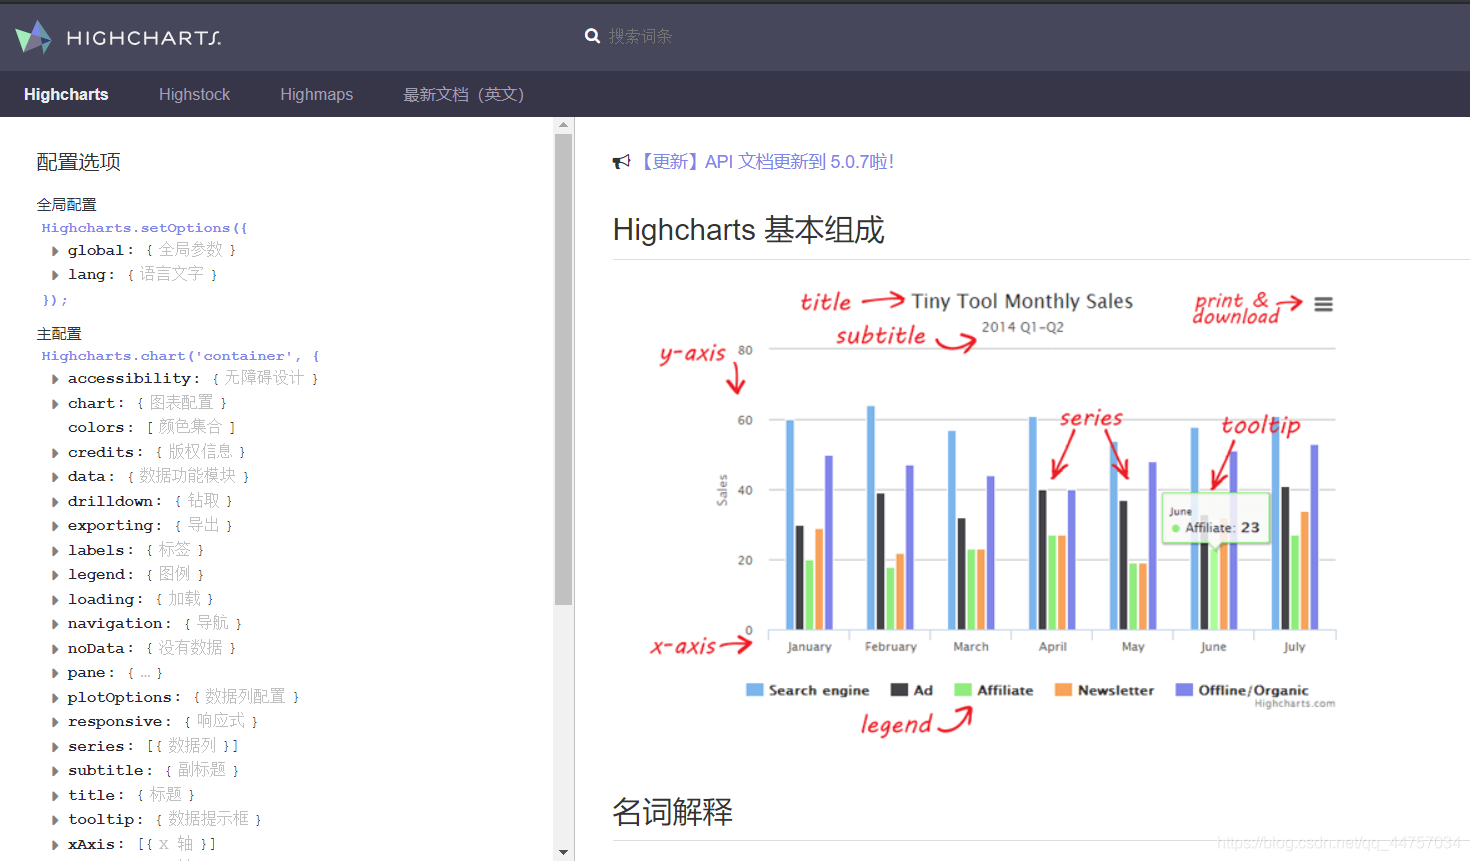The width and height of the screenshot is (1470, 861).
Task: Toggle Affiliate legend swatch
Action: coord(963,690)
